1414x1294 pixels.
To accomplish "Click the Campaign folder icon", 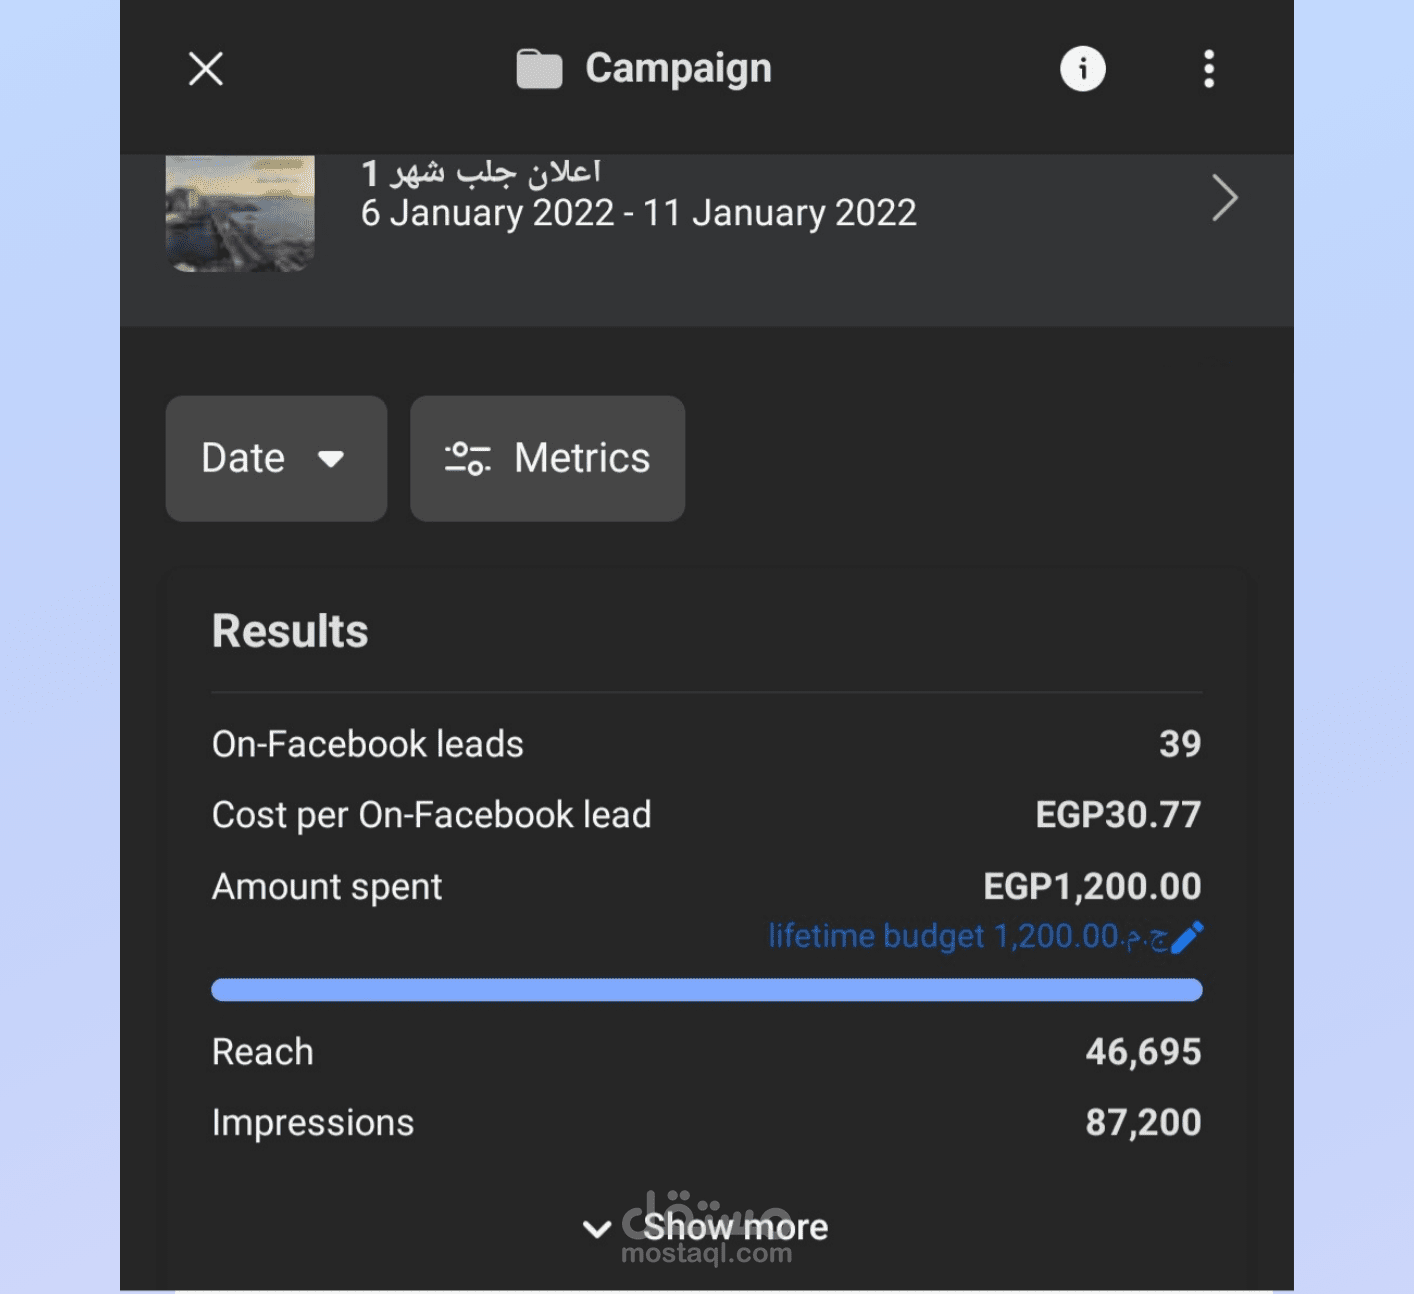I will pos(539,69).
